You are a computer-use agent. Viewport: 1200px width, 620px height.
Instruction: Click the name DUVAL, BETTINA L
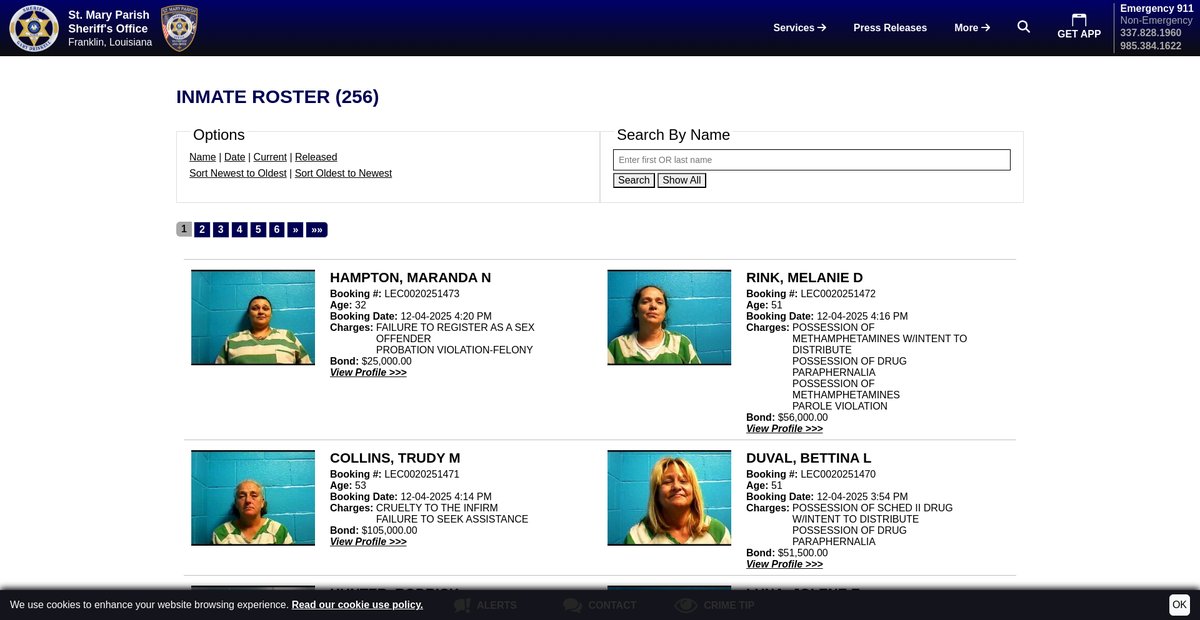[x=809, y=458]
